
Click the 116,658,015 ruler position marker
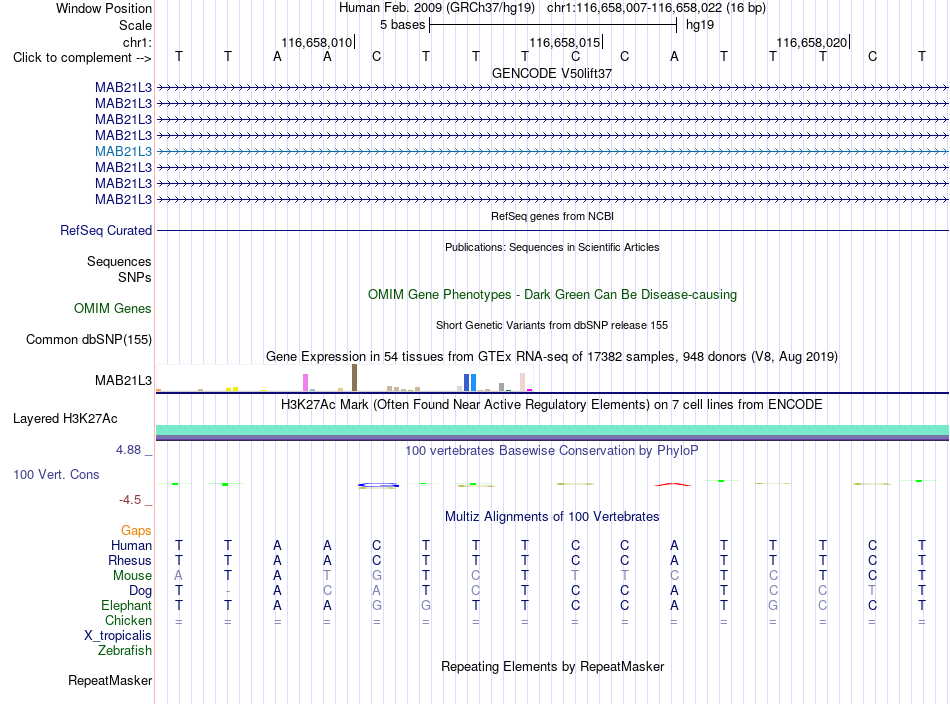pyautogui.click(x=565, y=42)
